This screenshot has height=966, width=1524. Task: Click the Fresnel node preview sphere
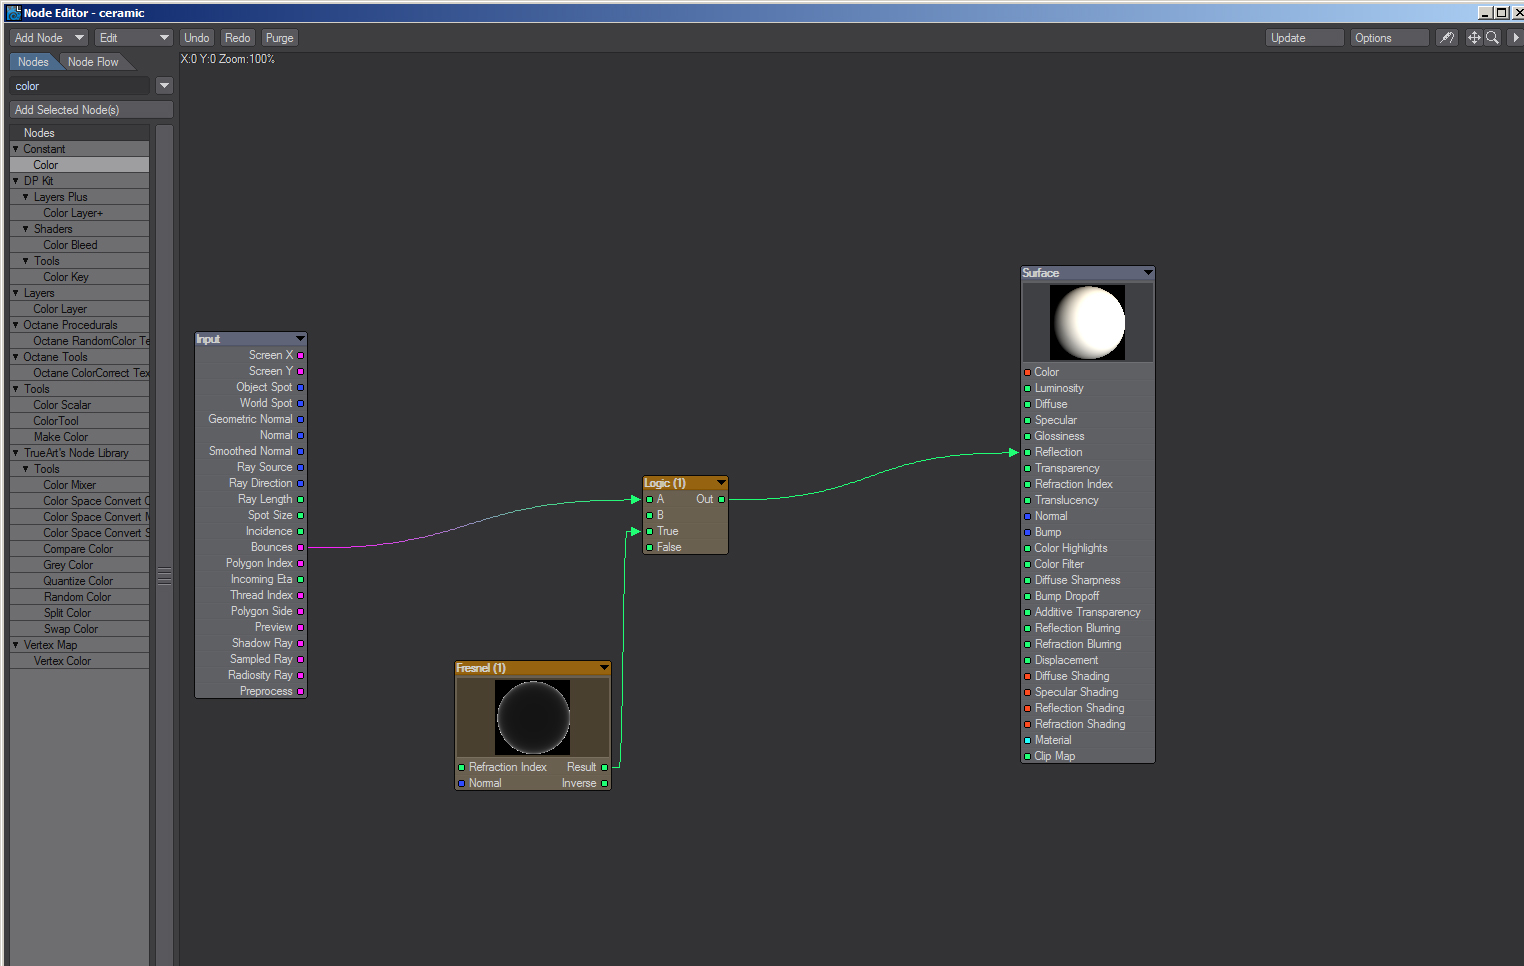tap(533, 718)
